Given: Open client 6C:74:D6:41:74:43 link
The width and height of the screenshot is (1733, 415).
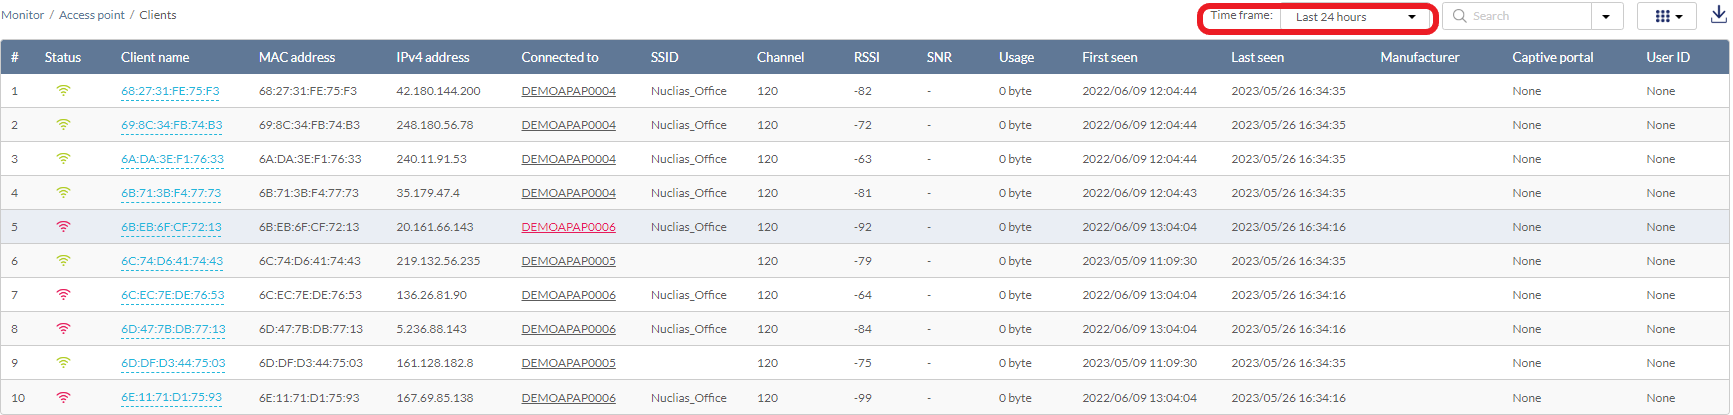Looking at the screenshot, I should point(172,261).
